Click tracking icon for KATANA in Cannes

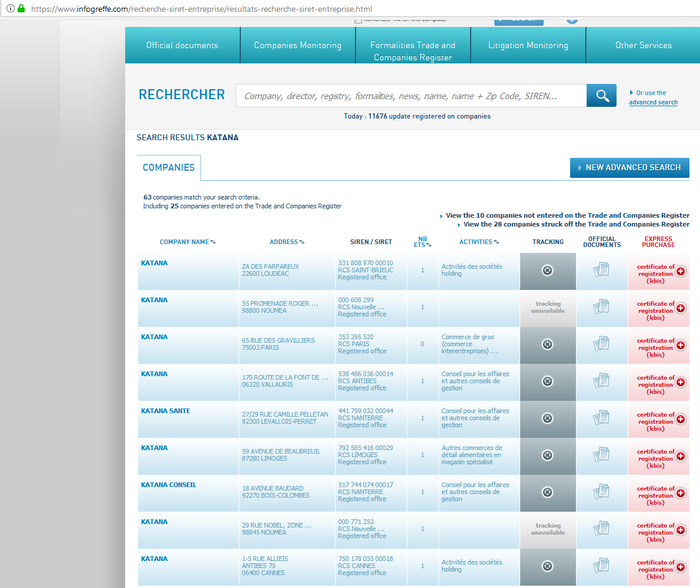tap(547, 565)
